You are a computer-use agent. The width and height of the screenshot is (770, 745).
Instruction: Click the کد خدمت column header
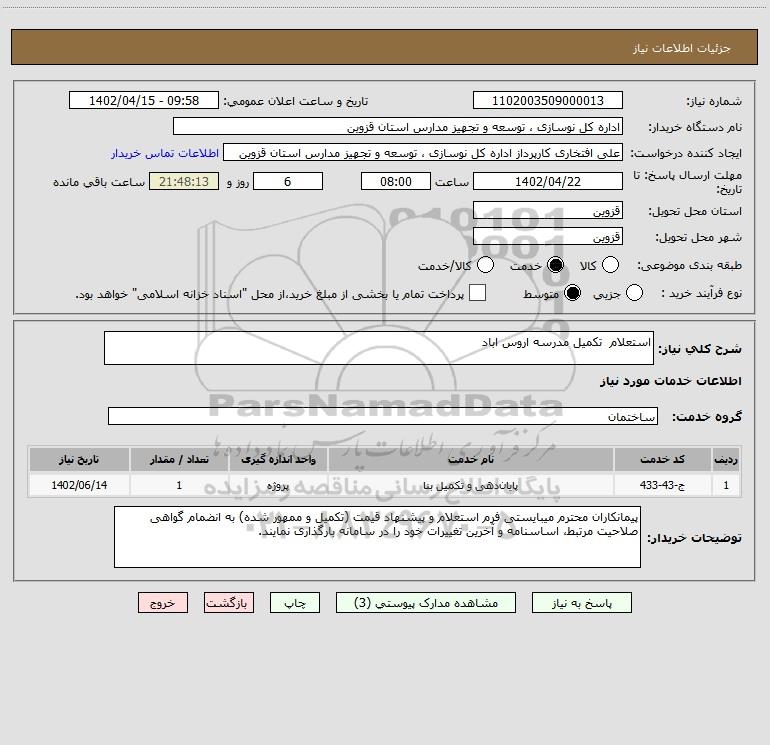coord(662,460)
